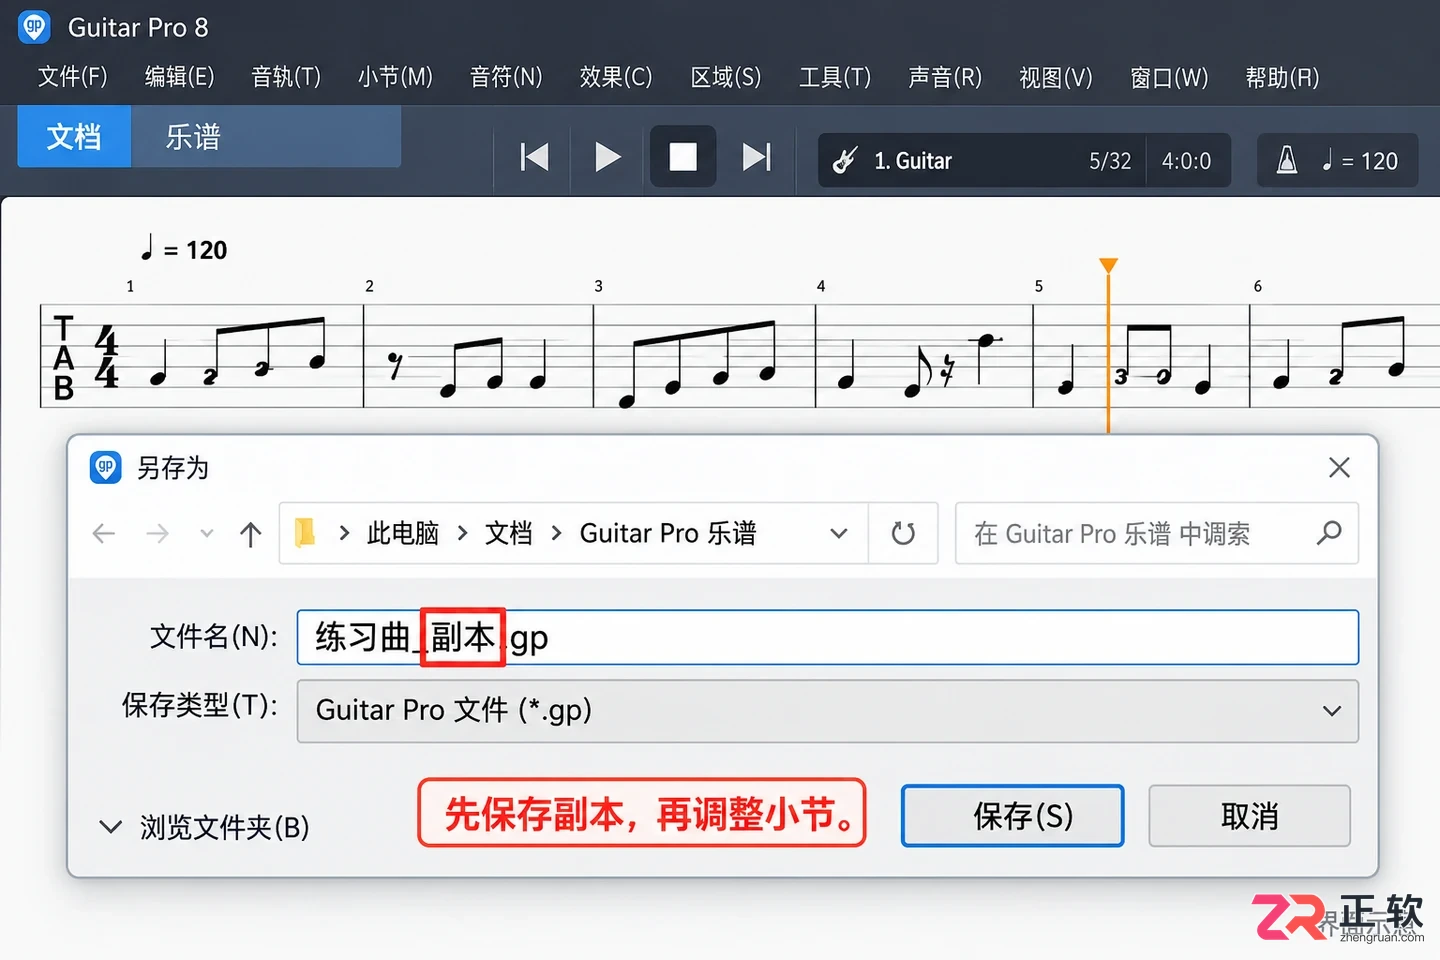Skip to the beginning of the score
Image resolution: width=1440 pixels, height=960 pixels.
[534, 157]
